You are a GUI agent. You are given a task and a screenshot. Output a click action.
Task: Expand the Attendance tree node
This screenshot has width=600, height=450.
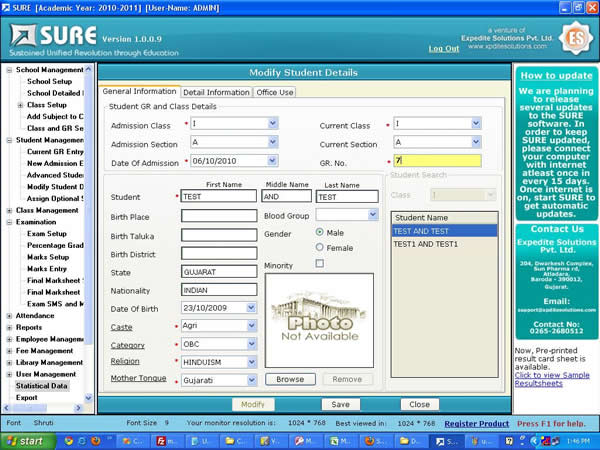10,316
